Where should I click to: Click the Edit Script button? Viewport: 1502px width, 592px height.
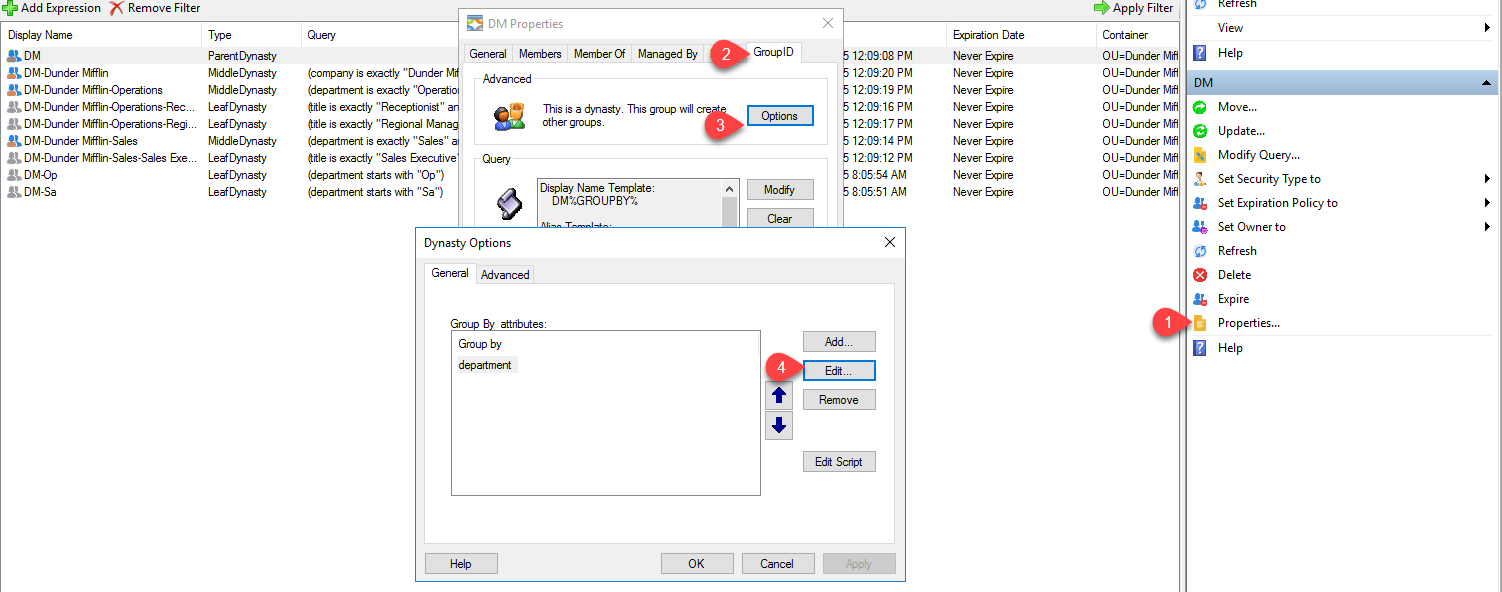839,461
